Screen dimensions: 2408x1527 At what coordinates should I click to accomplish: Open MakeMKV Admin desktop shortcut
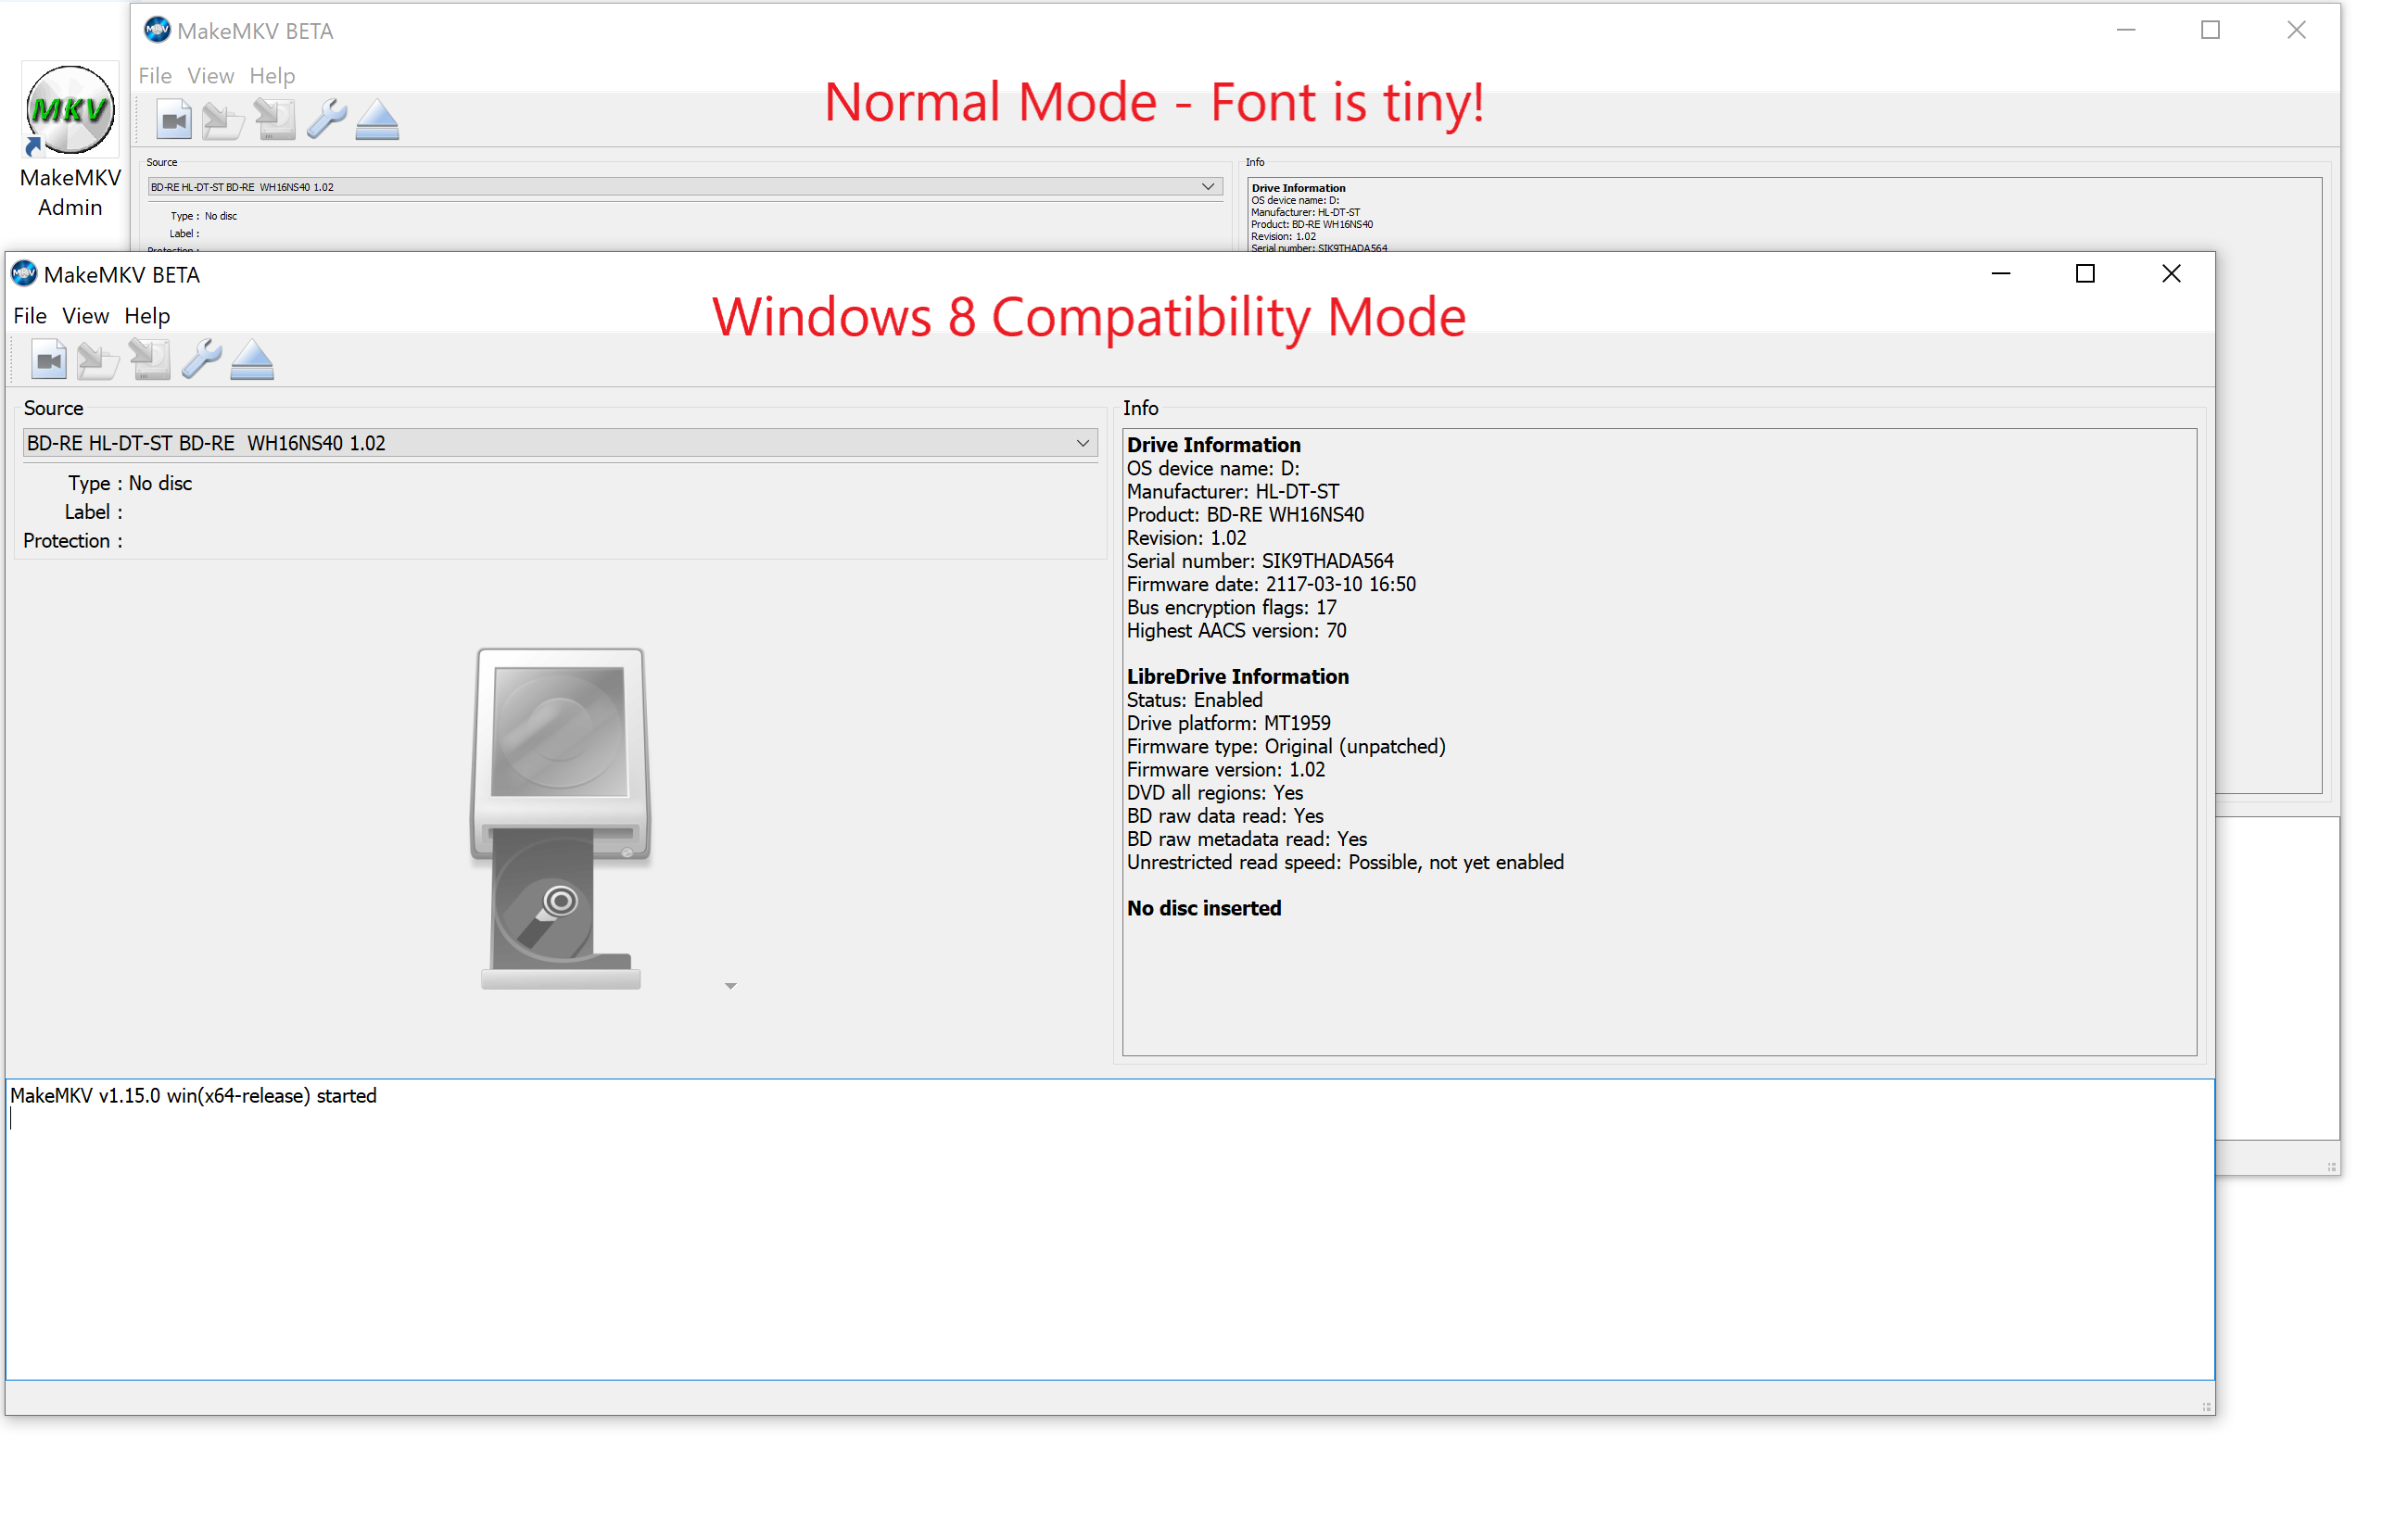coord(70,140)
